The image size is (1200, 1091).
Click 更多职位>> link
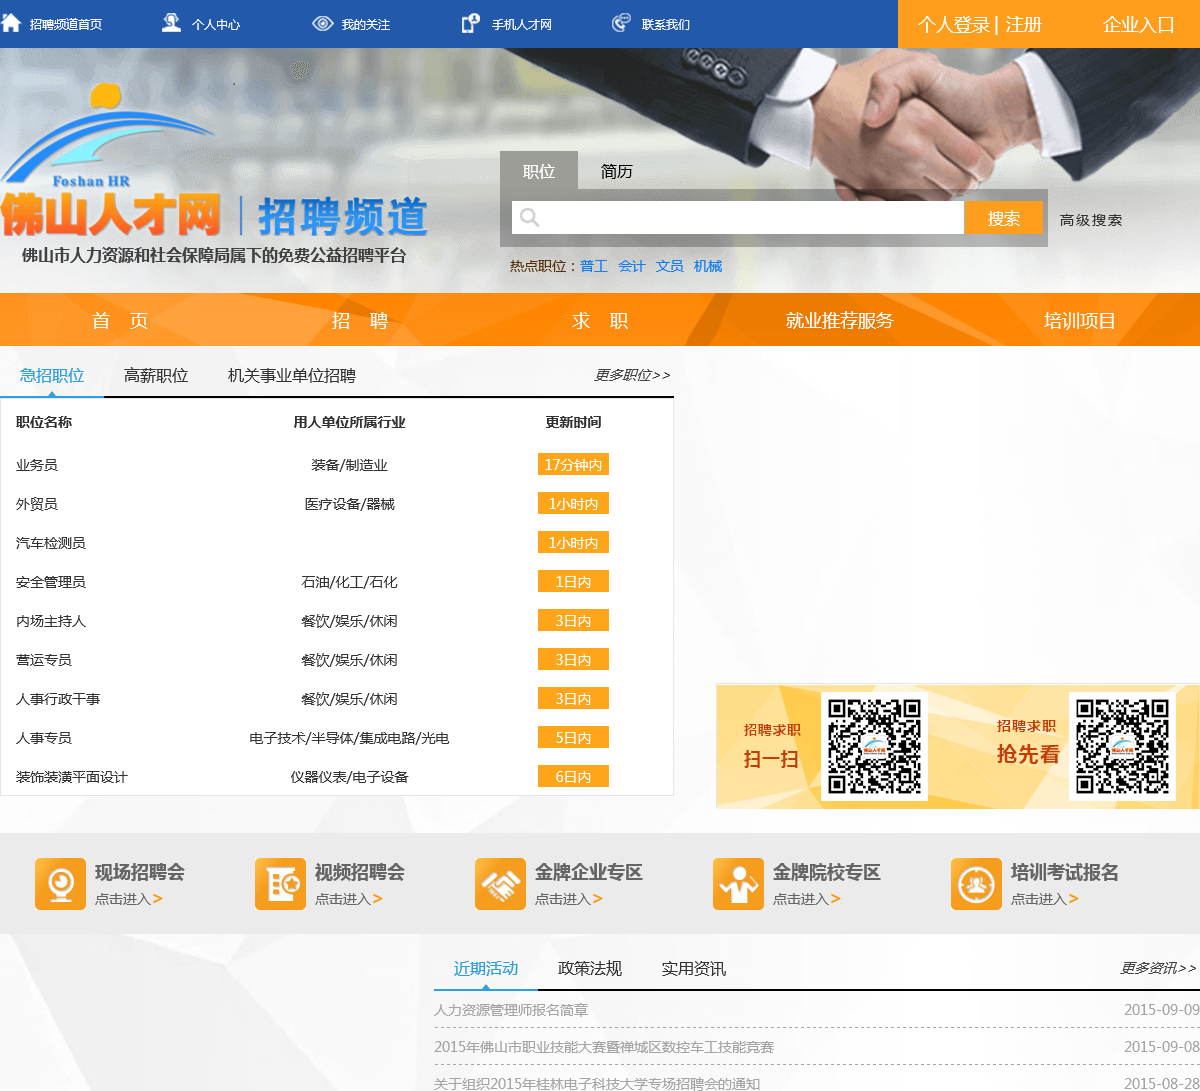pos(632,375)
